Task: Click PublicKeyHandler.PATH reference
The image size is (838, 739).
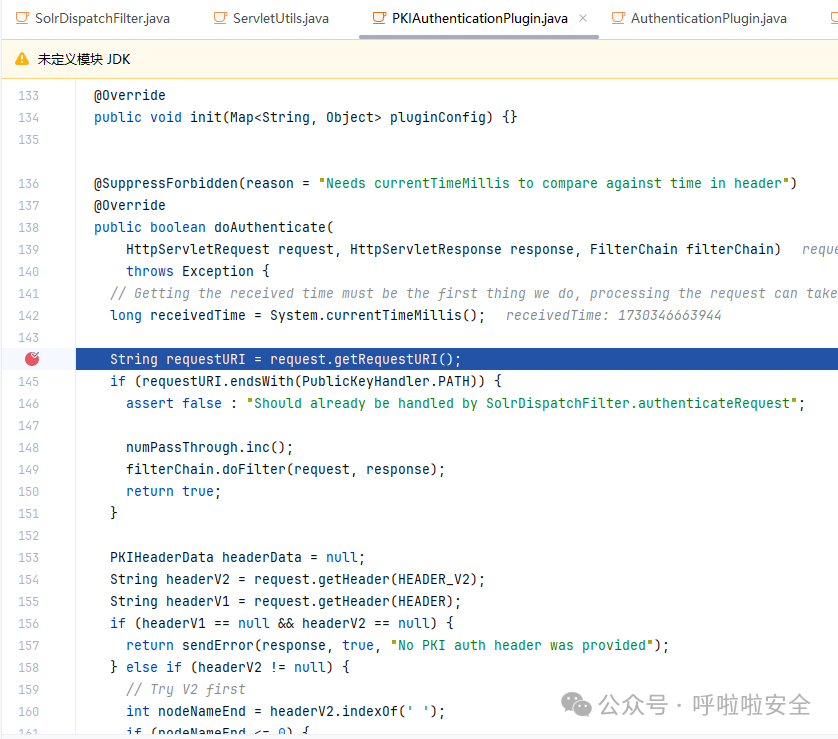Action: click(387, 382)
